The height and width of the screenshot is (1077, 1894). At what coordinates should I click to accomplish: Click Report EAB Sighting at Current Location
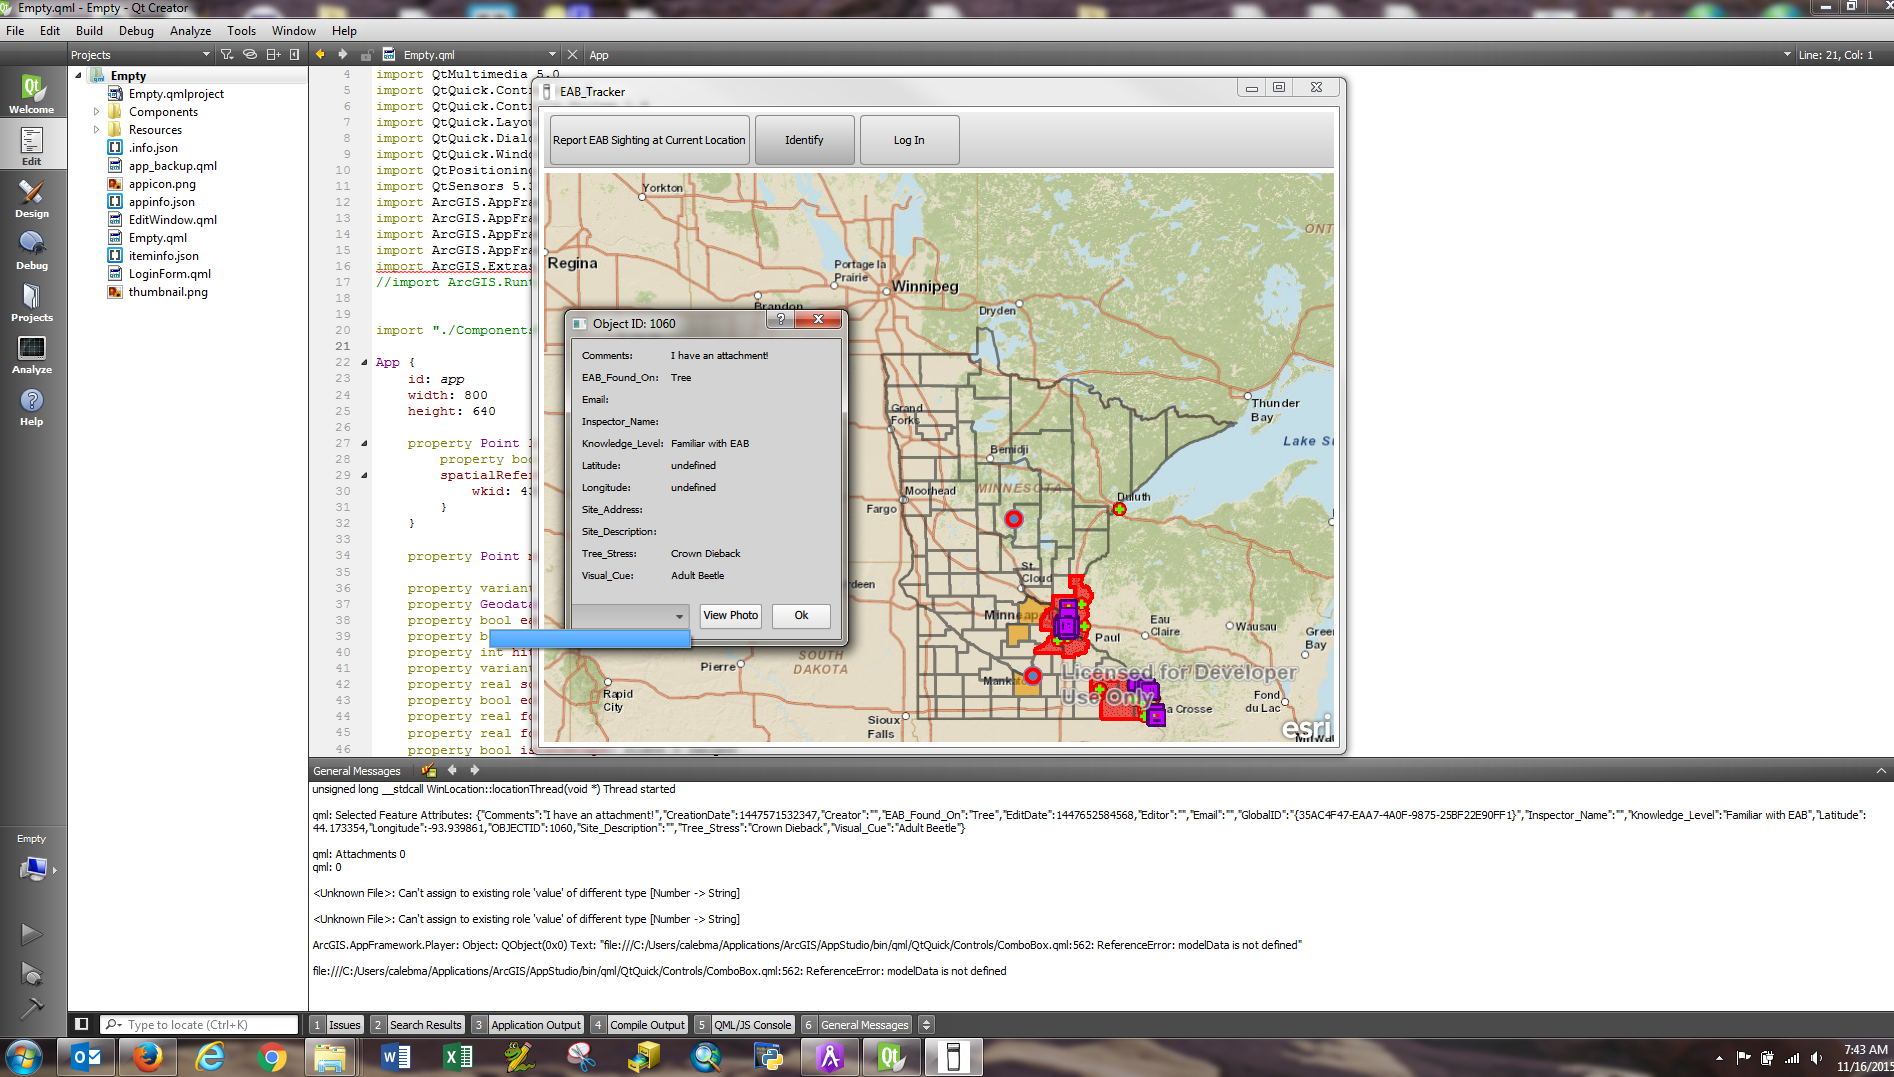(649, 140)
